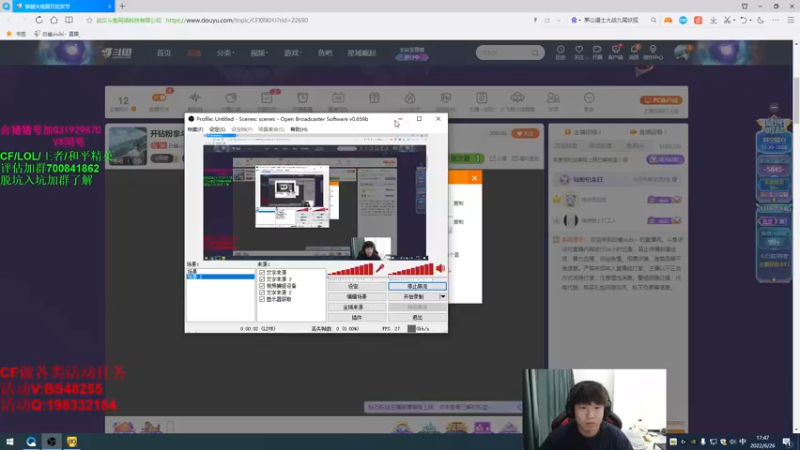Click the OBS 开始录制 button

coord(414,296)
